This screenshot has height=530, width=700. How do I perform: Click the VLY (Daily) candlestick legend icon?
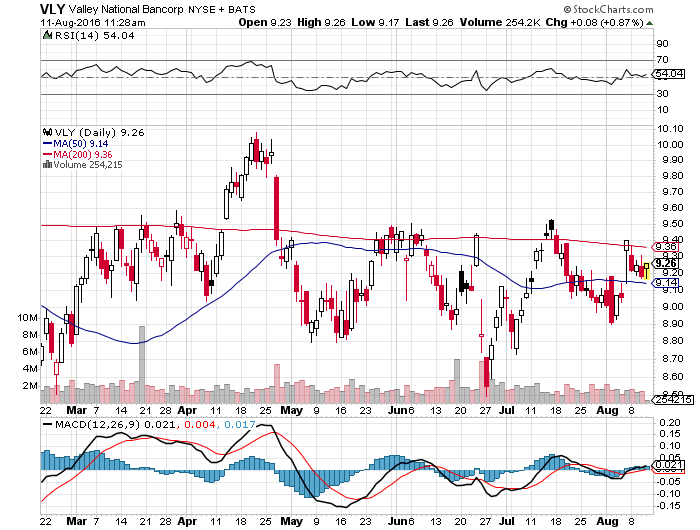click(45, 131)
